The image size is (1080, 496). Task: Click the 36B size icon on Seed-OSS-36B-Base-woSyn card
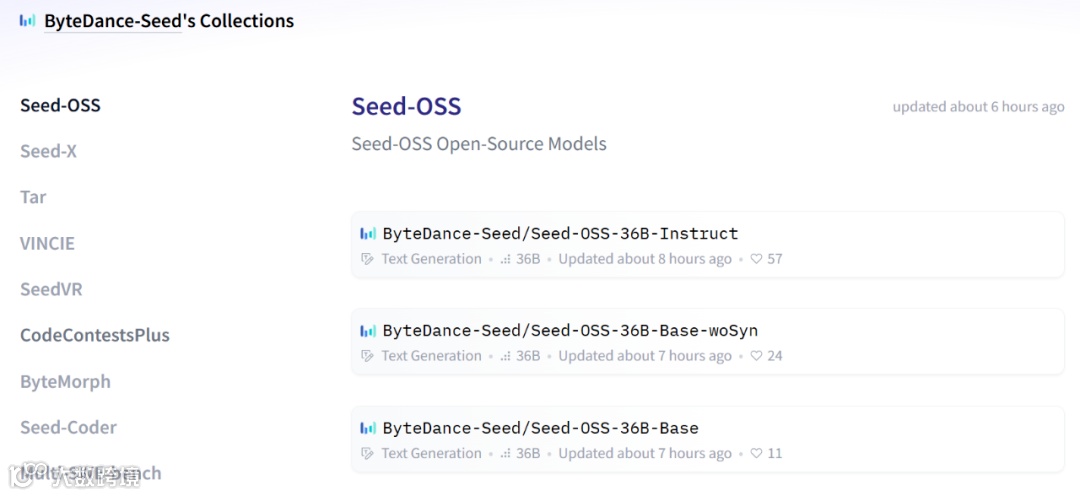(505, 356)
